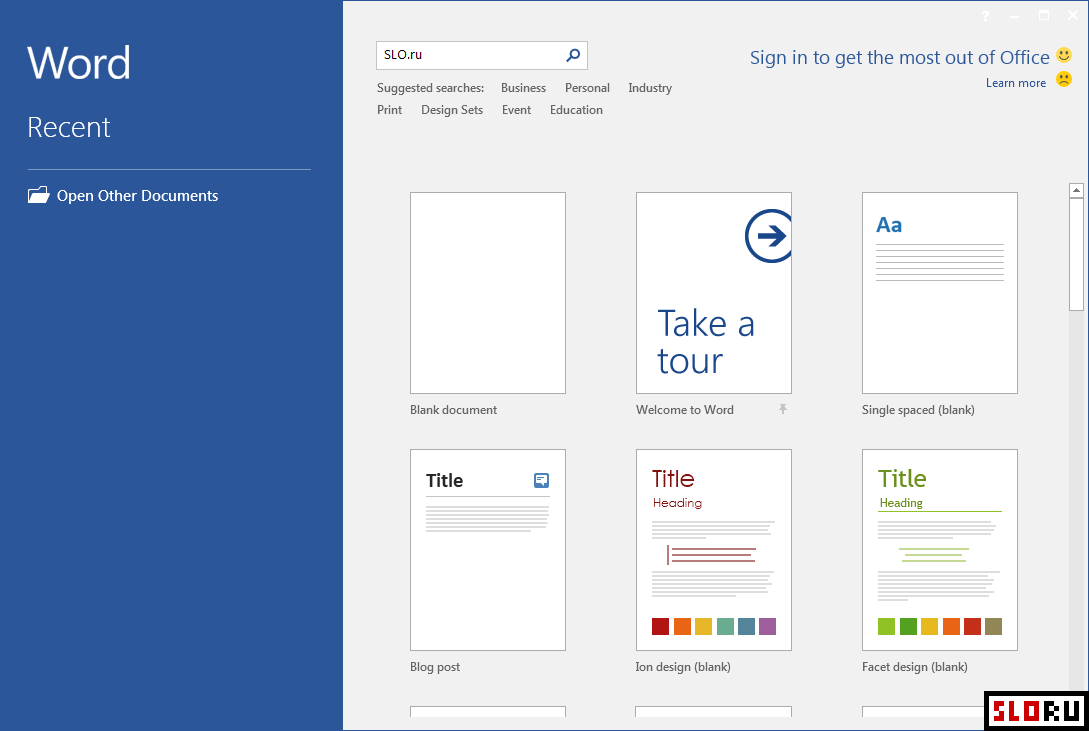This screenshot has width=1089, height=731.
Task: Click the Blank document label
Action: point(453,410)
